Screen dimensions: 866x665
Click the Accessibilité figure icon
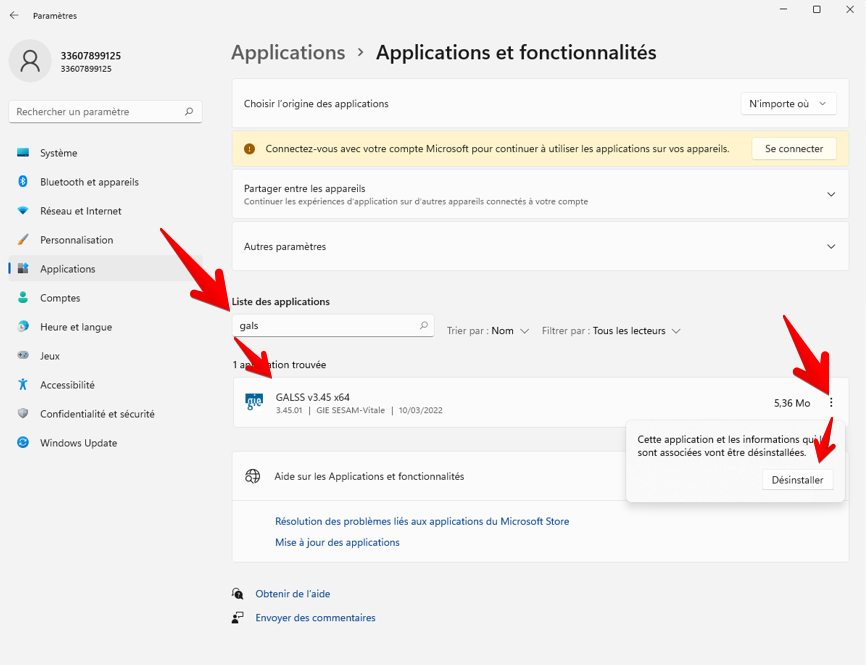point(23,384)
